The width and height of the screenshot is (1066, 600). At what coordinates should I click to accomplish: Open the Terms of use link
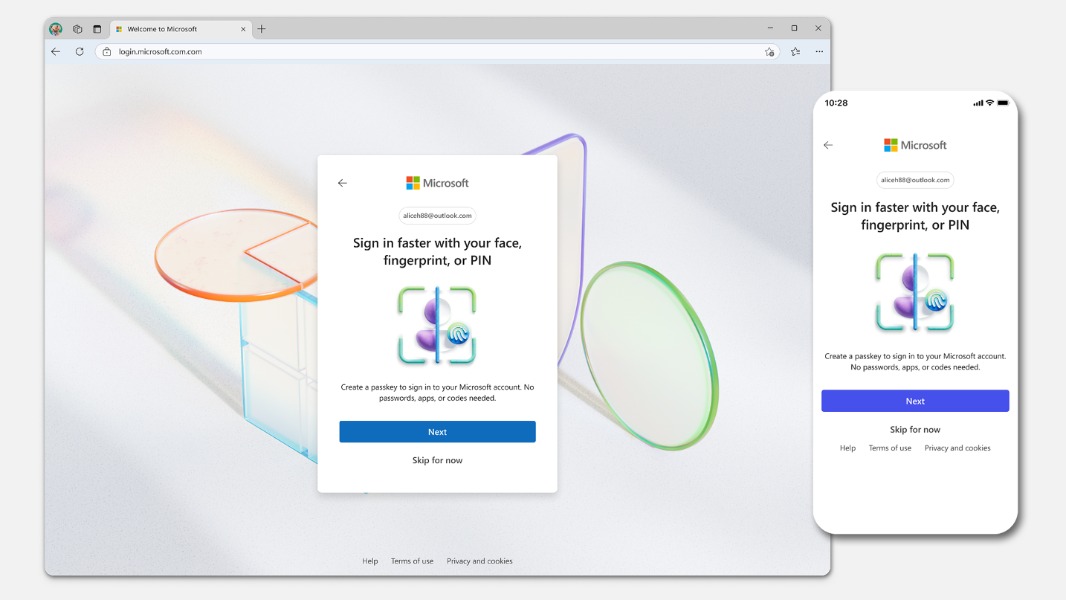click(412, 561)
